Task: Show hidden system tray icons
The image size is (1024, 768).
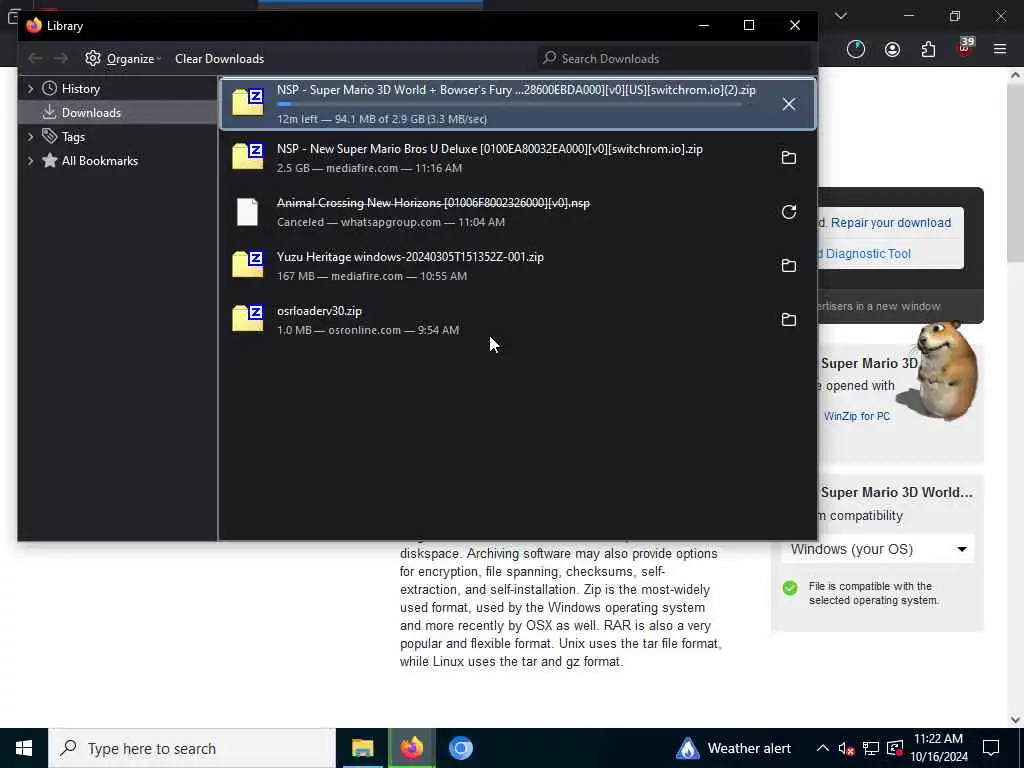Action: pos(823,748)
